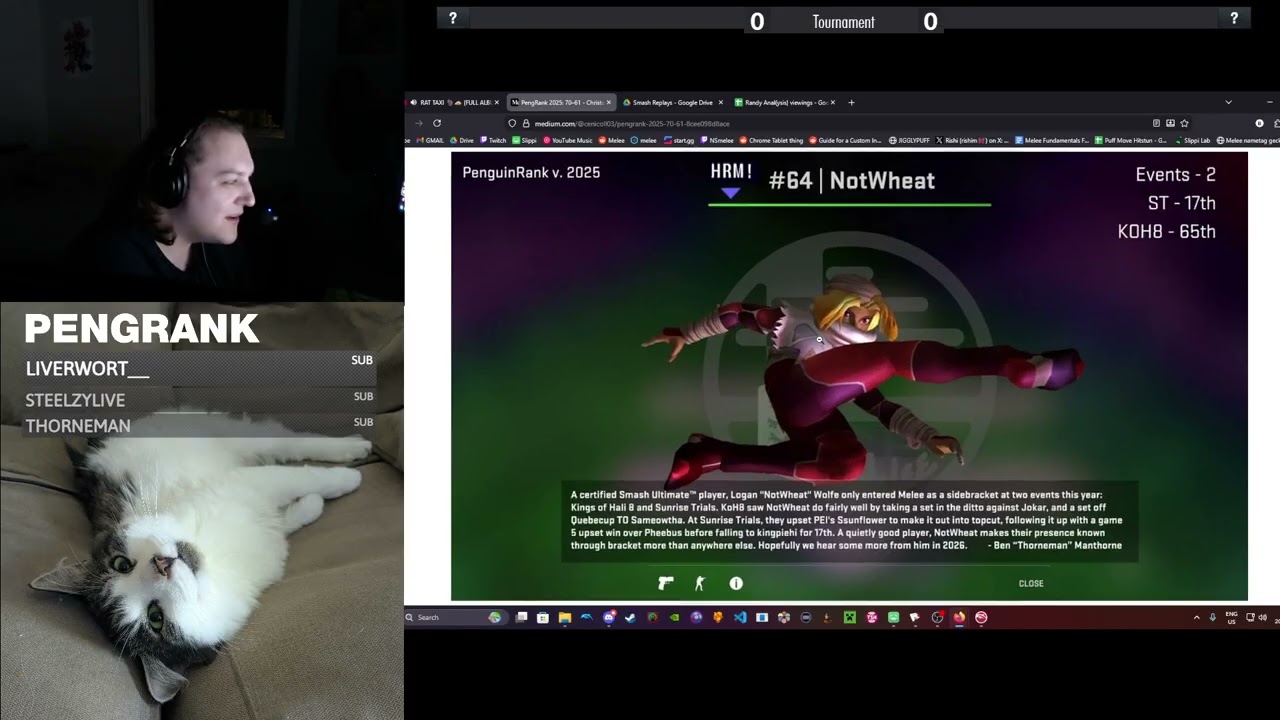
Task: Open the Twitch bookmark
Action: pyautogui.click(x=493, y=140)
